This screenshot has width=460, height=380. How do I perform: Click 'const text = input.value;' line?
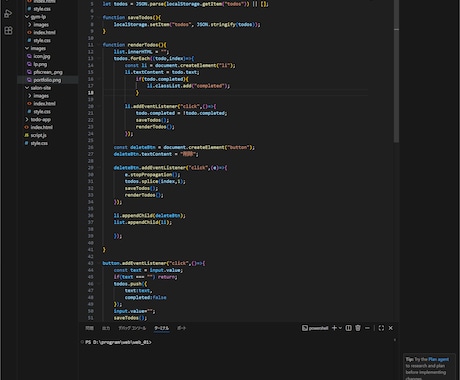[148, 270]
